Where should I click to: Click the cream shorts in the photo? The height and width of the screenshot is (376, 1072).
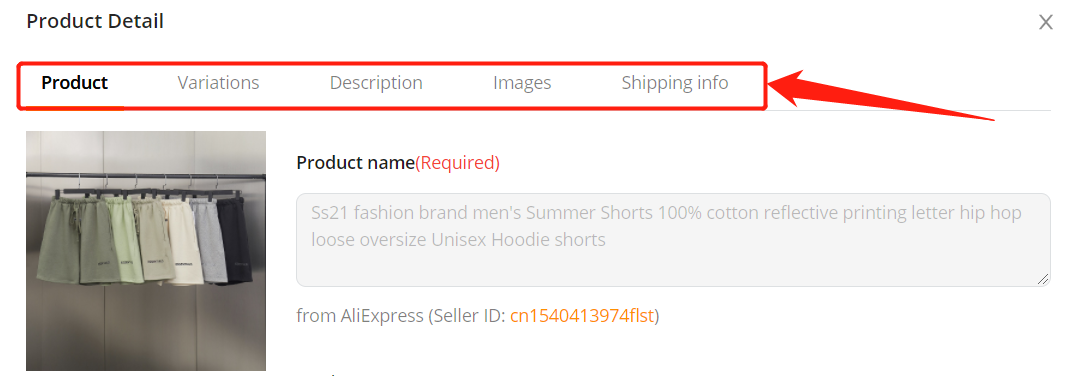[x=182, y=243]
